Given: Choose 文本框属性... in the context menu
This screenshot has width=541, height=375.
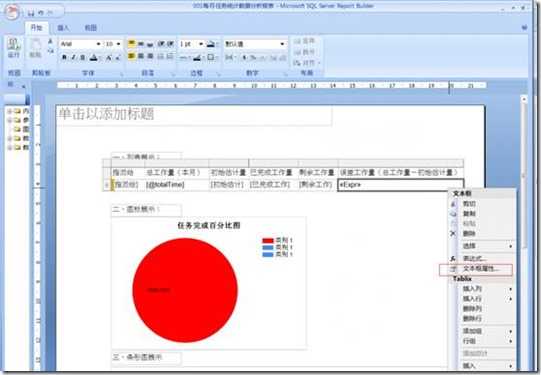Looking at the screenshot, I should click(482, 269).
